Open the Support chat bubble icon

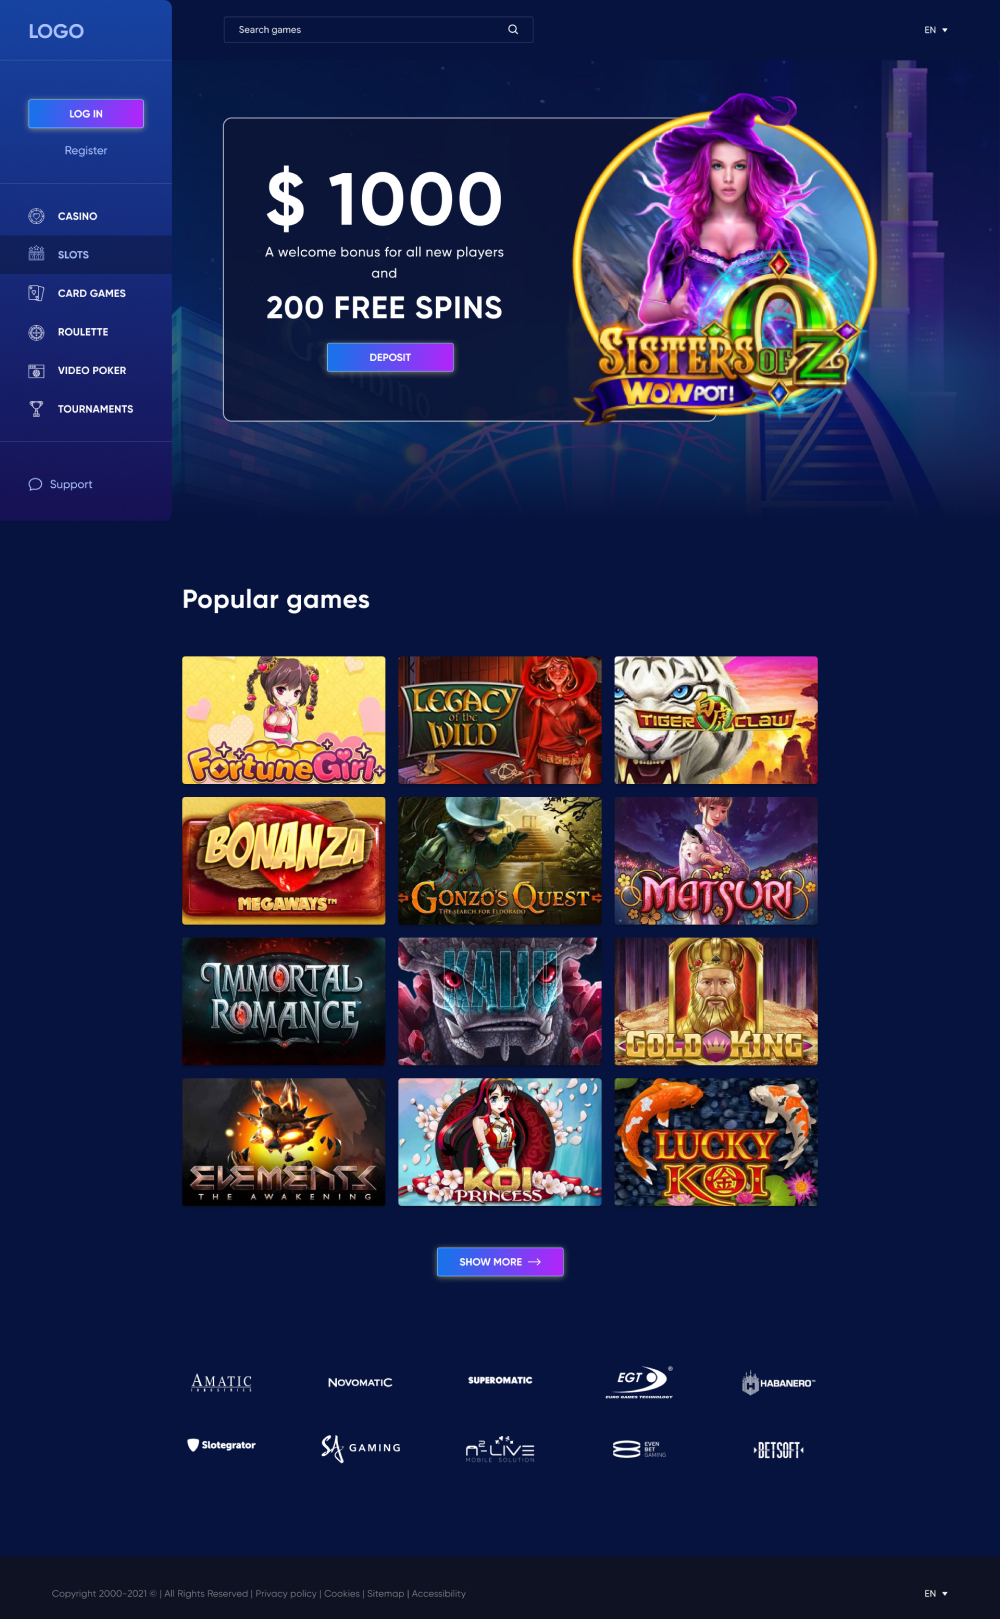click(x=35, y=484)
